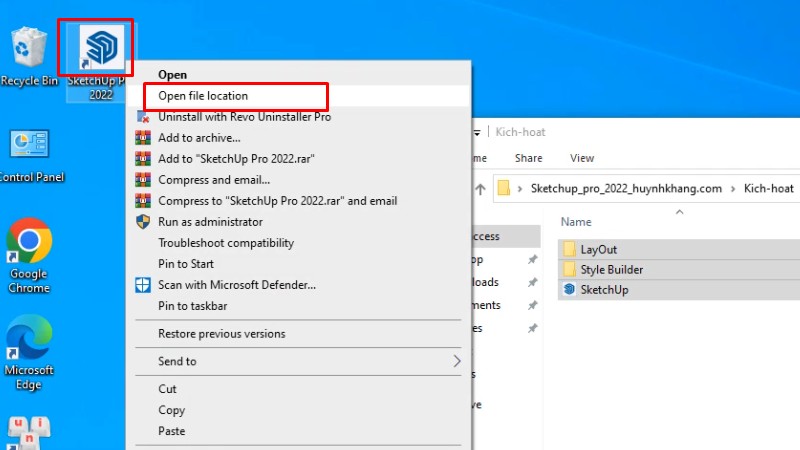
Task: Click Open in the context menu
Action: [172, 75]
